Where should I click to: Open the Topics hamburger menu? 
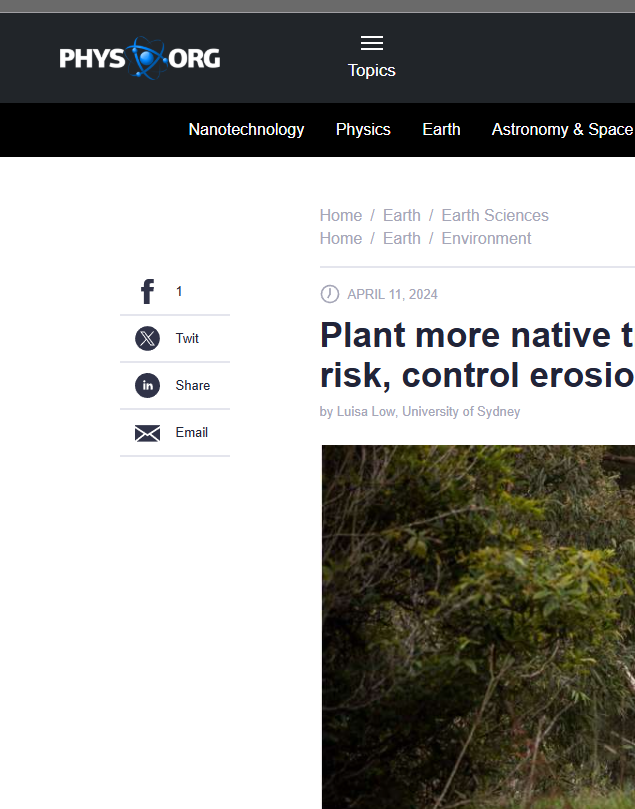click(x=372, y=43)
